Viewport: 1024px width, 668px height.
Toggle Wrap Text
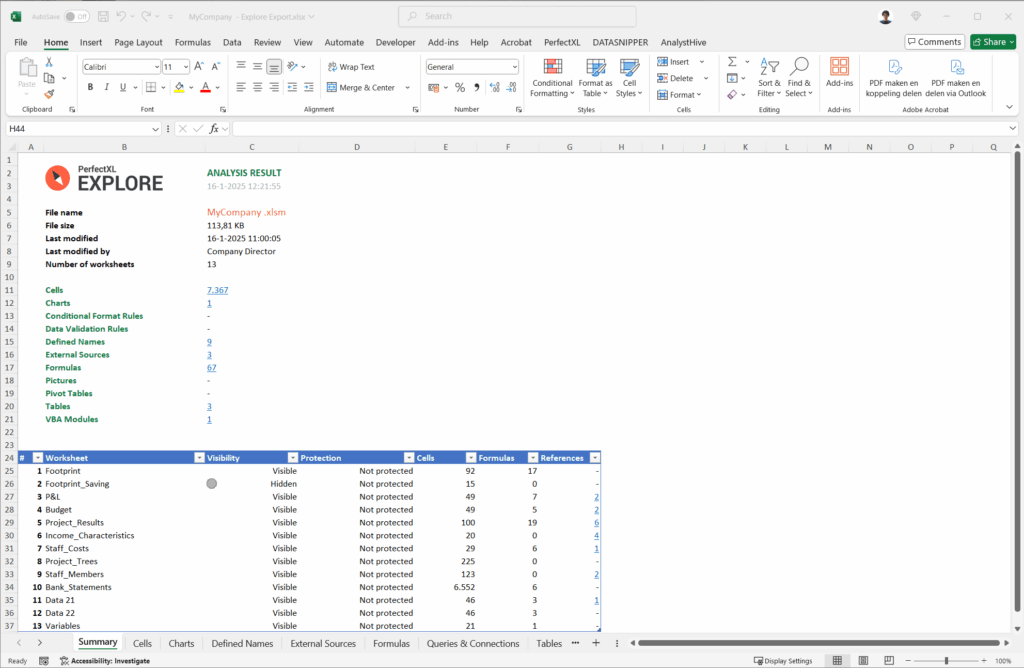pyautogui.click(x=351, y=67)
